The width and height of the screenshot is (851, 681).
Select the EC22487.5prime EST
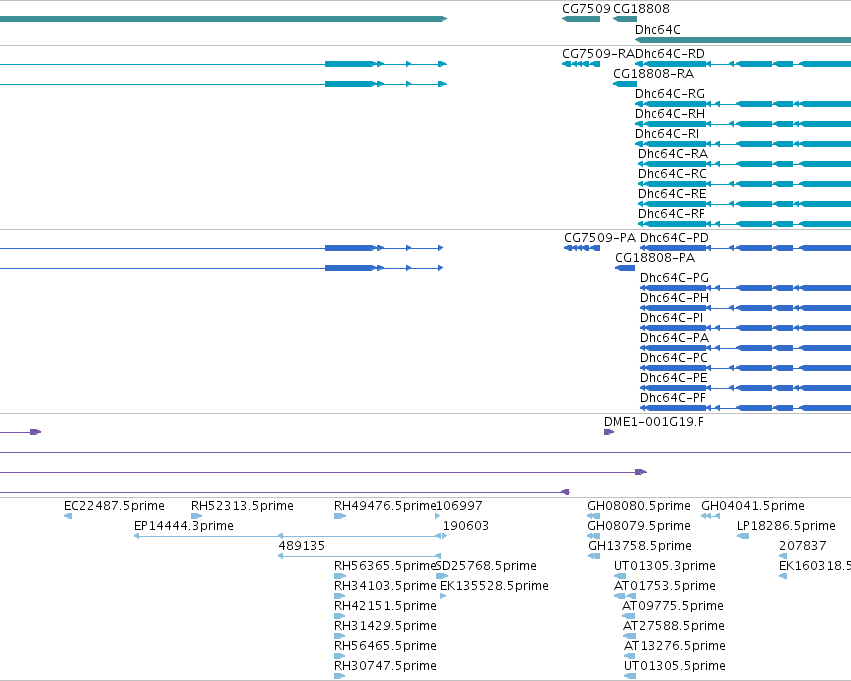click(68, 516)
